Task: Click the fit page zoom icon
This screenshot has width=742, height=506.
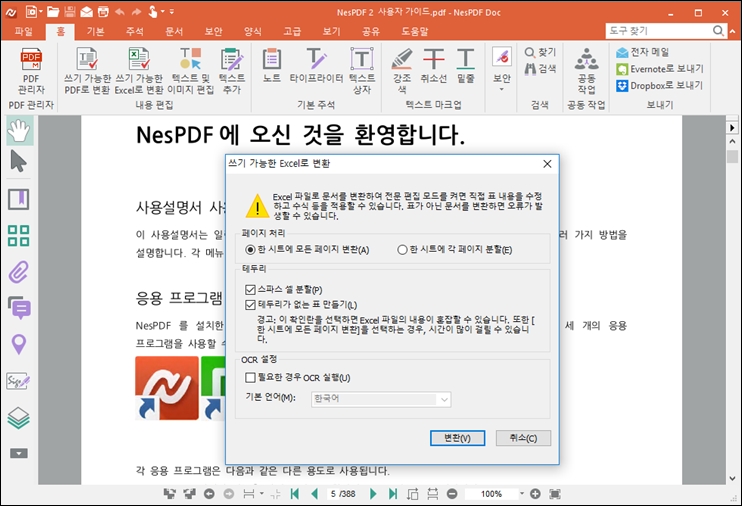Action: pos(555,494)
